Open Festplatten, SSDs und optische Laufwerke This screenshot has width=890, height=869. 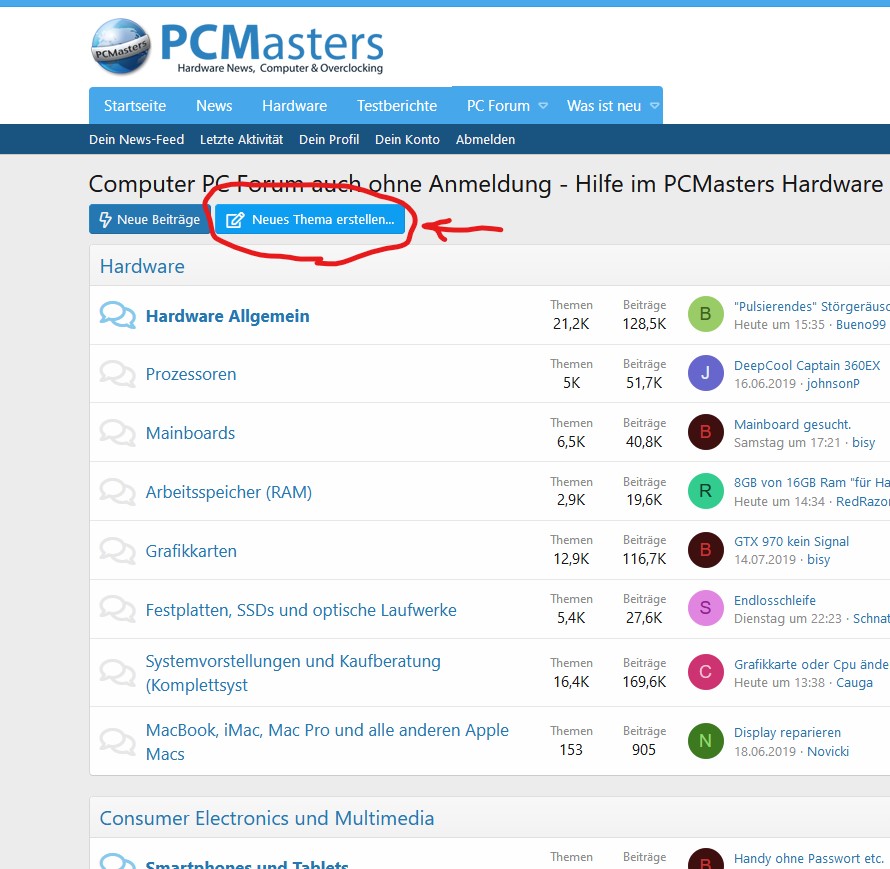301,610
